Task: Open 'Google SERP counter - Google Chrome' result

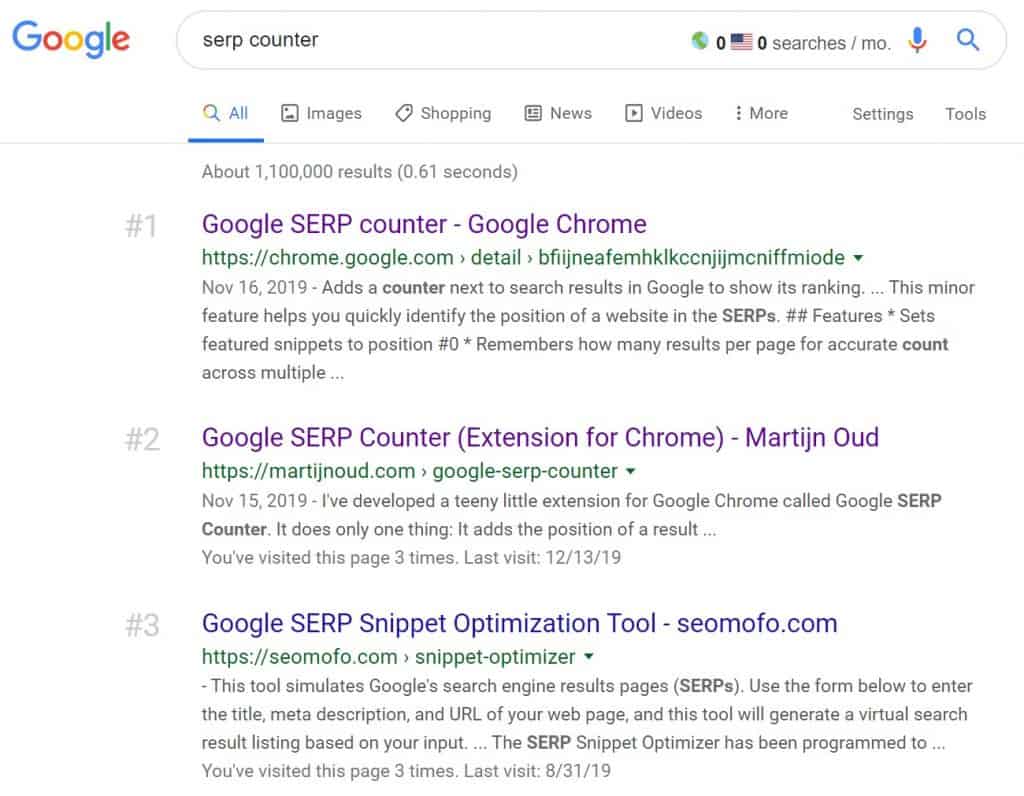Action: click(424, 224)
